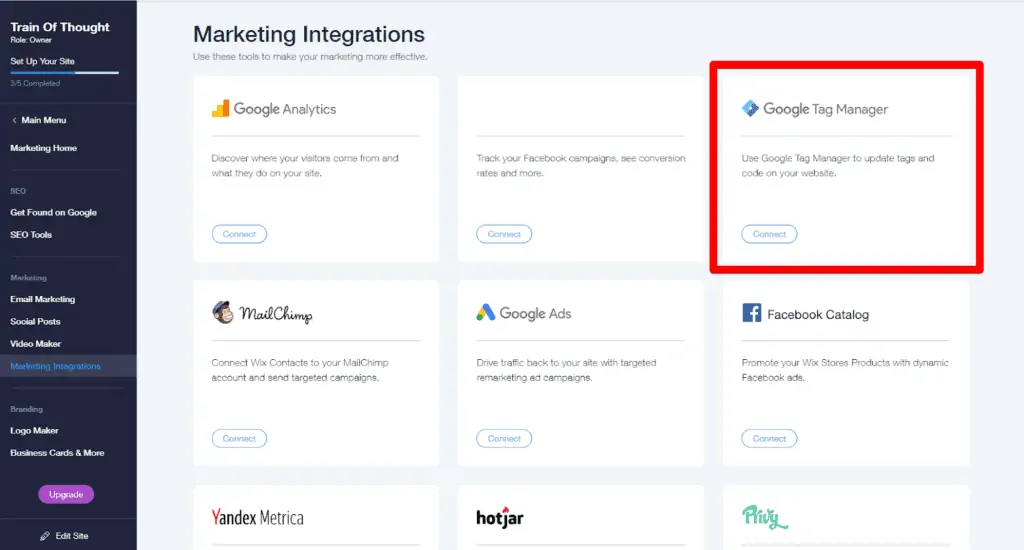Click the Set Up Your Site link
The width and height of the screenshot is (1024, 550).
click(42, 61)
